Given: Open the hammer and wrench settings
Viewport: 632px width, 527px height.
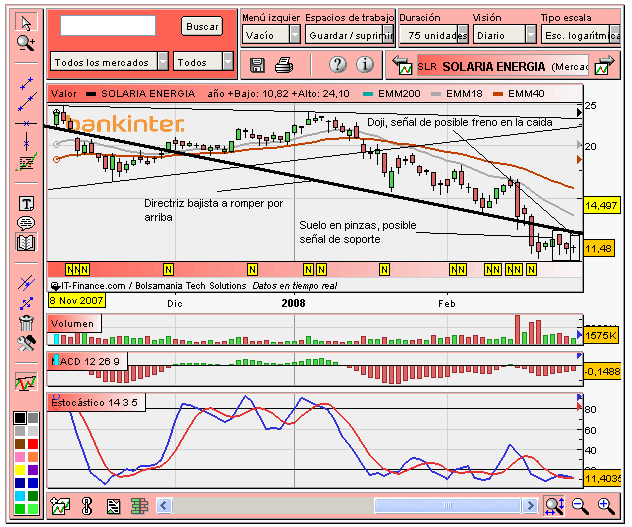Looking at the screenshot, I should (26, 343).
